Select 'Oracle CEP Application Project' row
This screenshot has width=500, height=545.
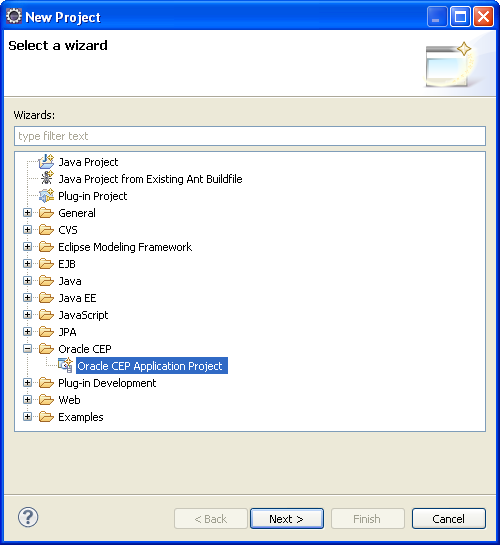pyautogui.click(x=152, y=366)
